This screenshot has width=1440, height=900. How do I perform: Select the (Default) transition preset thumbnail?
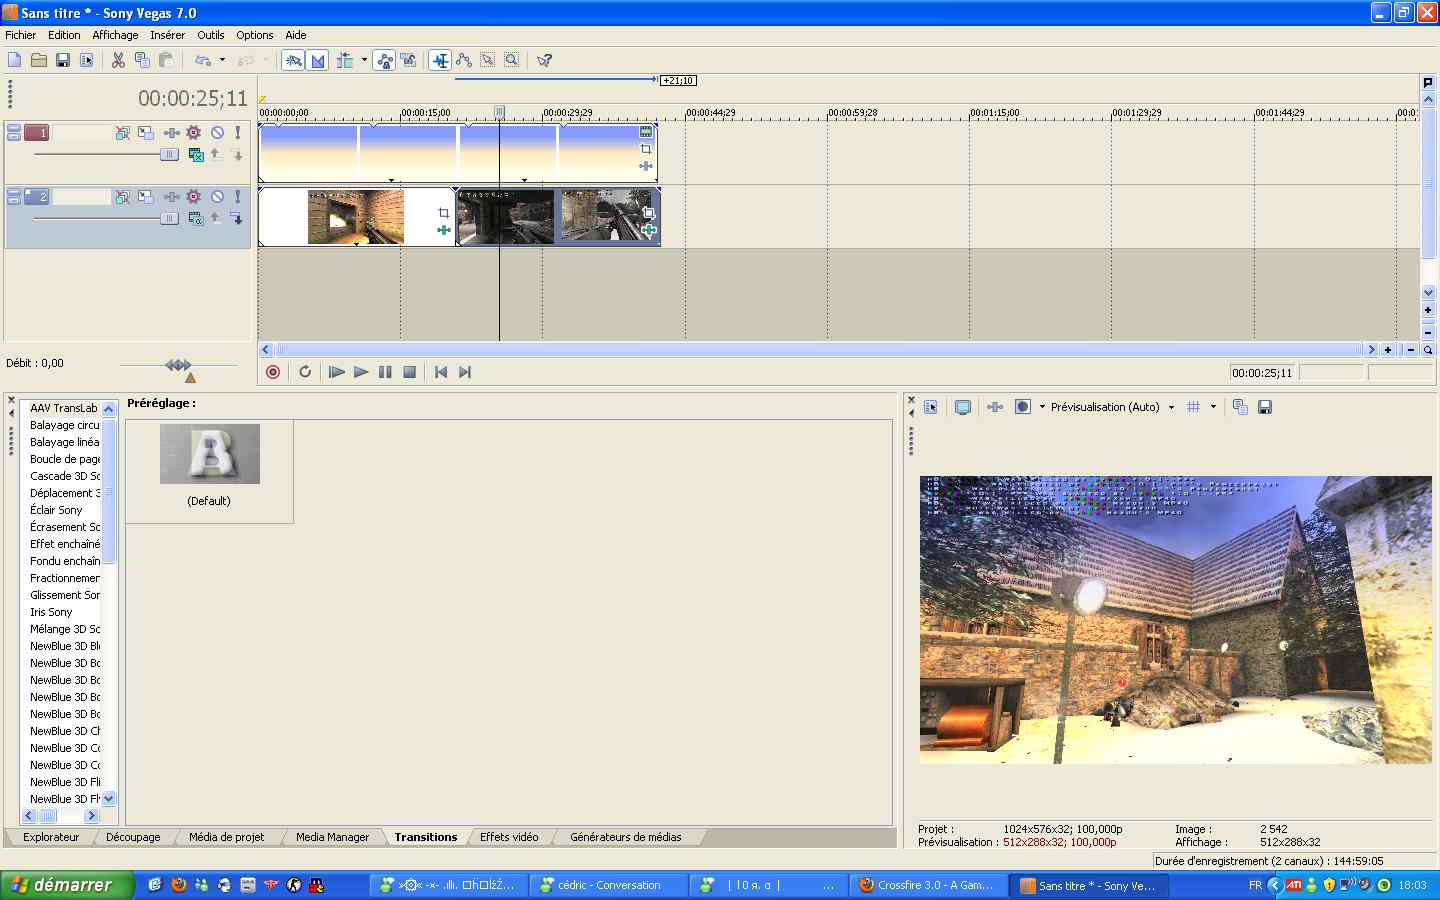tap(210, 454)
